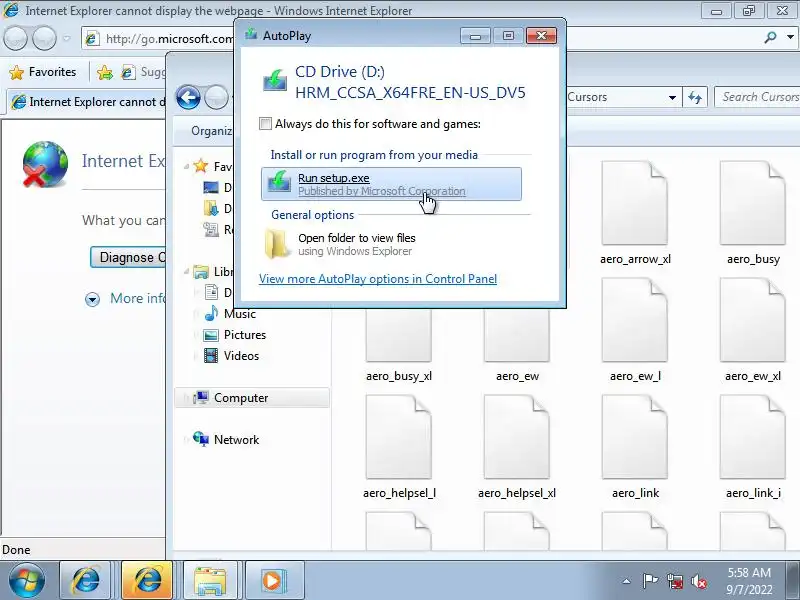This screenshot has height=600, width=800.
Task: Click the Explorer Forward arrow button
Action: (x=216, y=97)
